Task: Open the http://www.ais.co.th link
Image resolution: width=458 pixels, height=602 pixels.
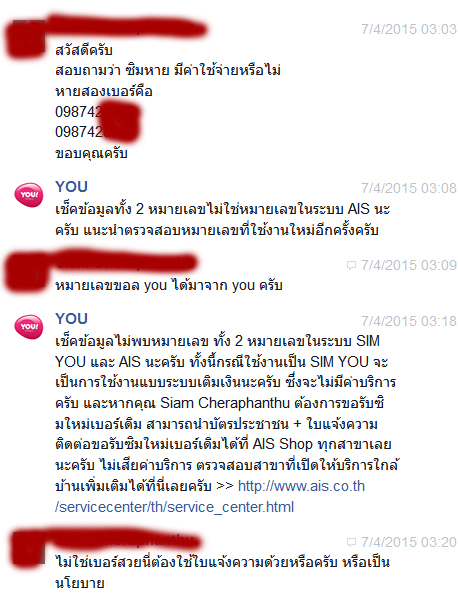Action: pyautogui.click(x=301, y=486)
